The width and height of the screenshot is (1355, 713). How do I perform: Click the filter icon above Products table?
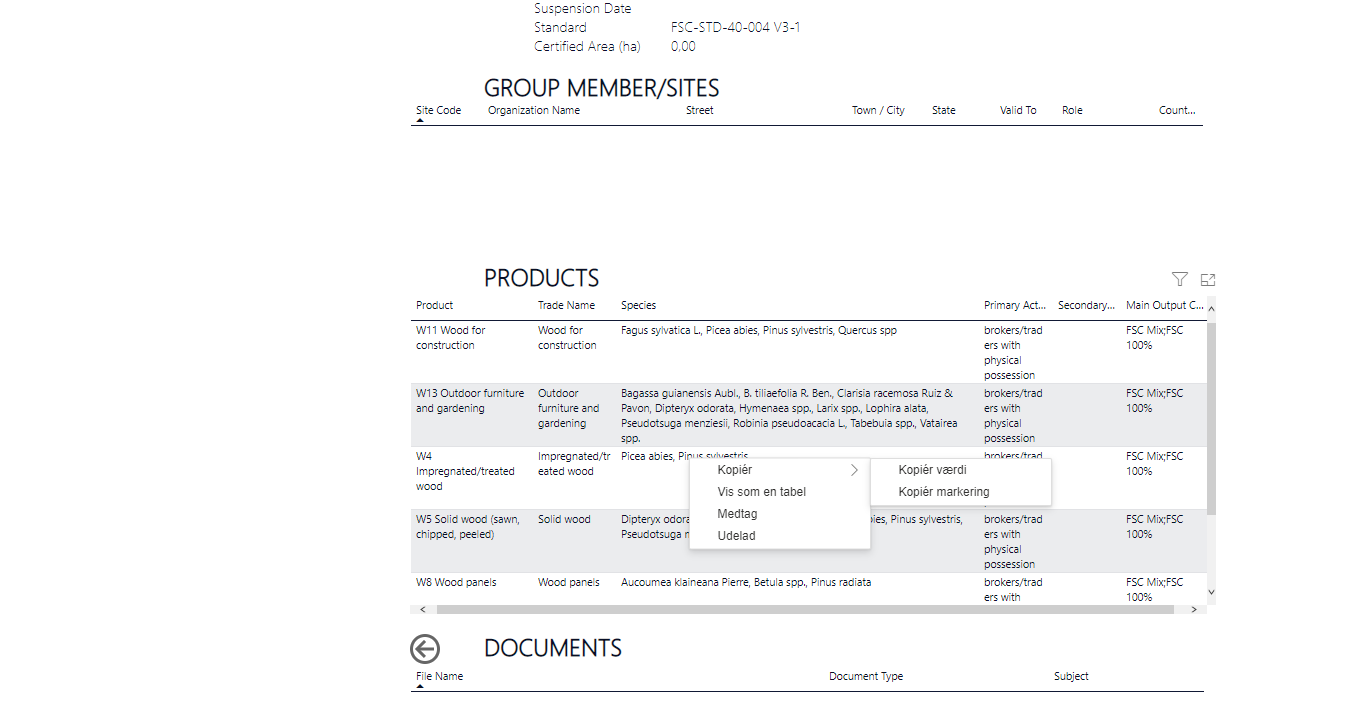click(1180, 280)
